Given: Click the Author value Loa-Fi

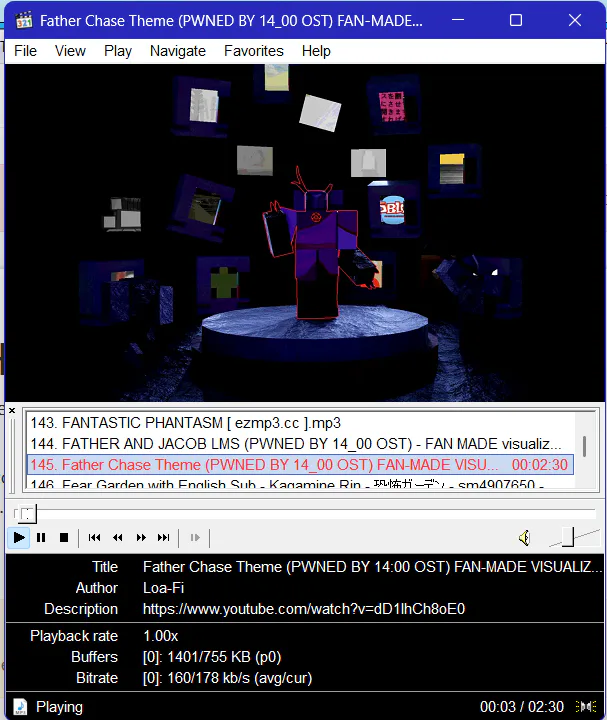Looking at the screenshot, I should click(163, 588).
